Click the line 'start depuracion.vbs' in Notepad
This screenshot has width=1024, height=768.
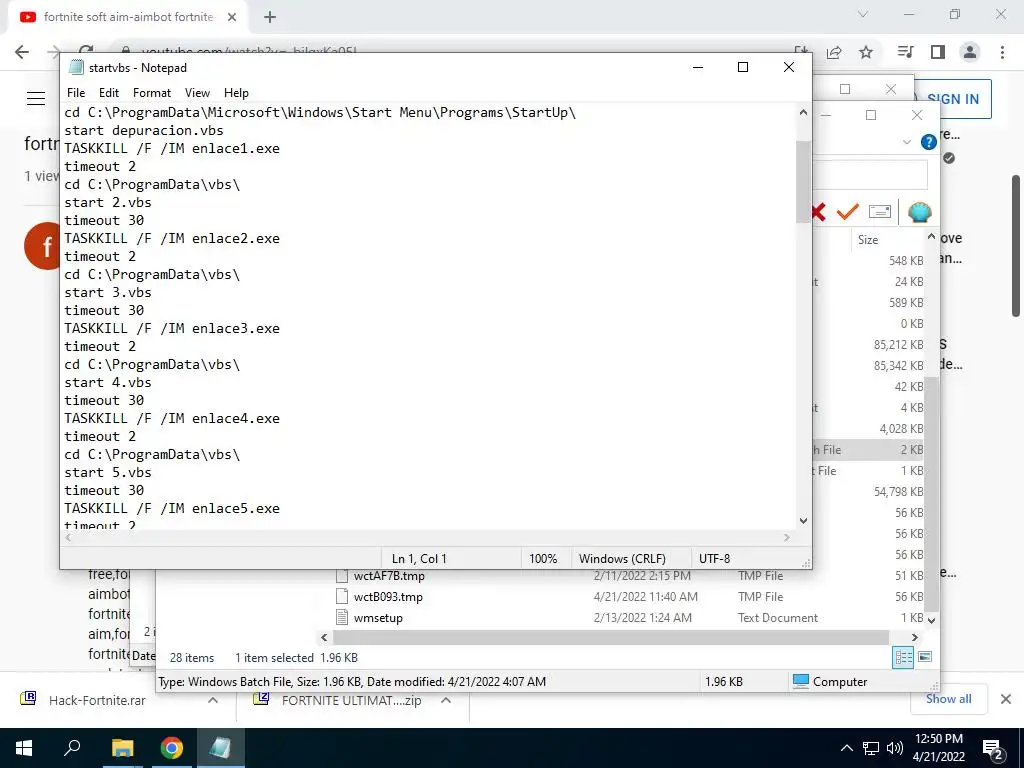click(144, 131)
